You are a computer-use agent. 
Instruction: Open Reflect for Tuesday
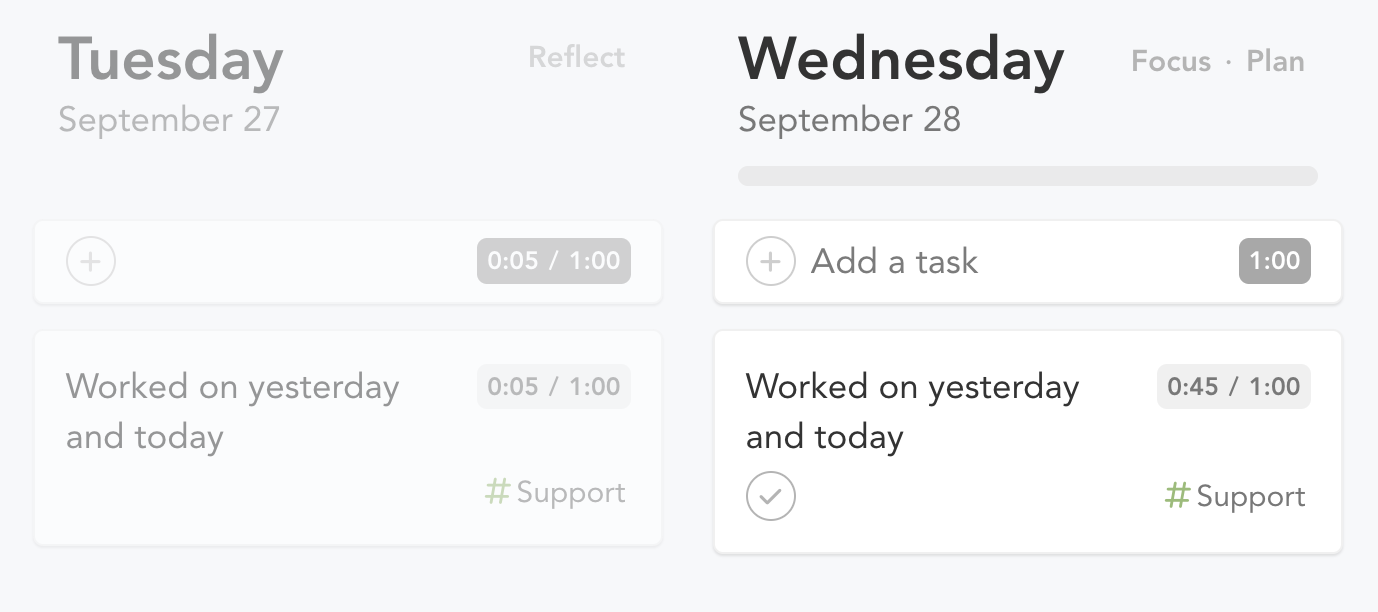pyautogui.click(x=576, y=57)
